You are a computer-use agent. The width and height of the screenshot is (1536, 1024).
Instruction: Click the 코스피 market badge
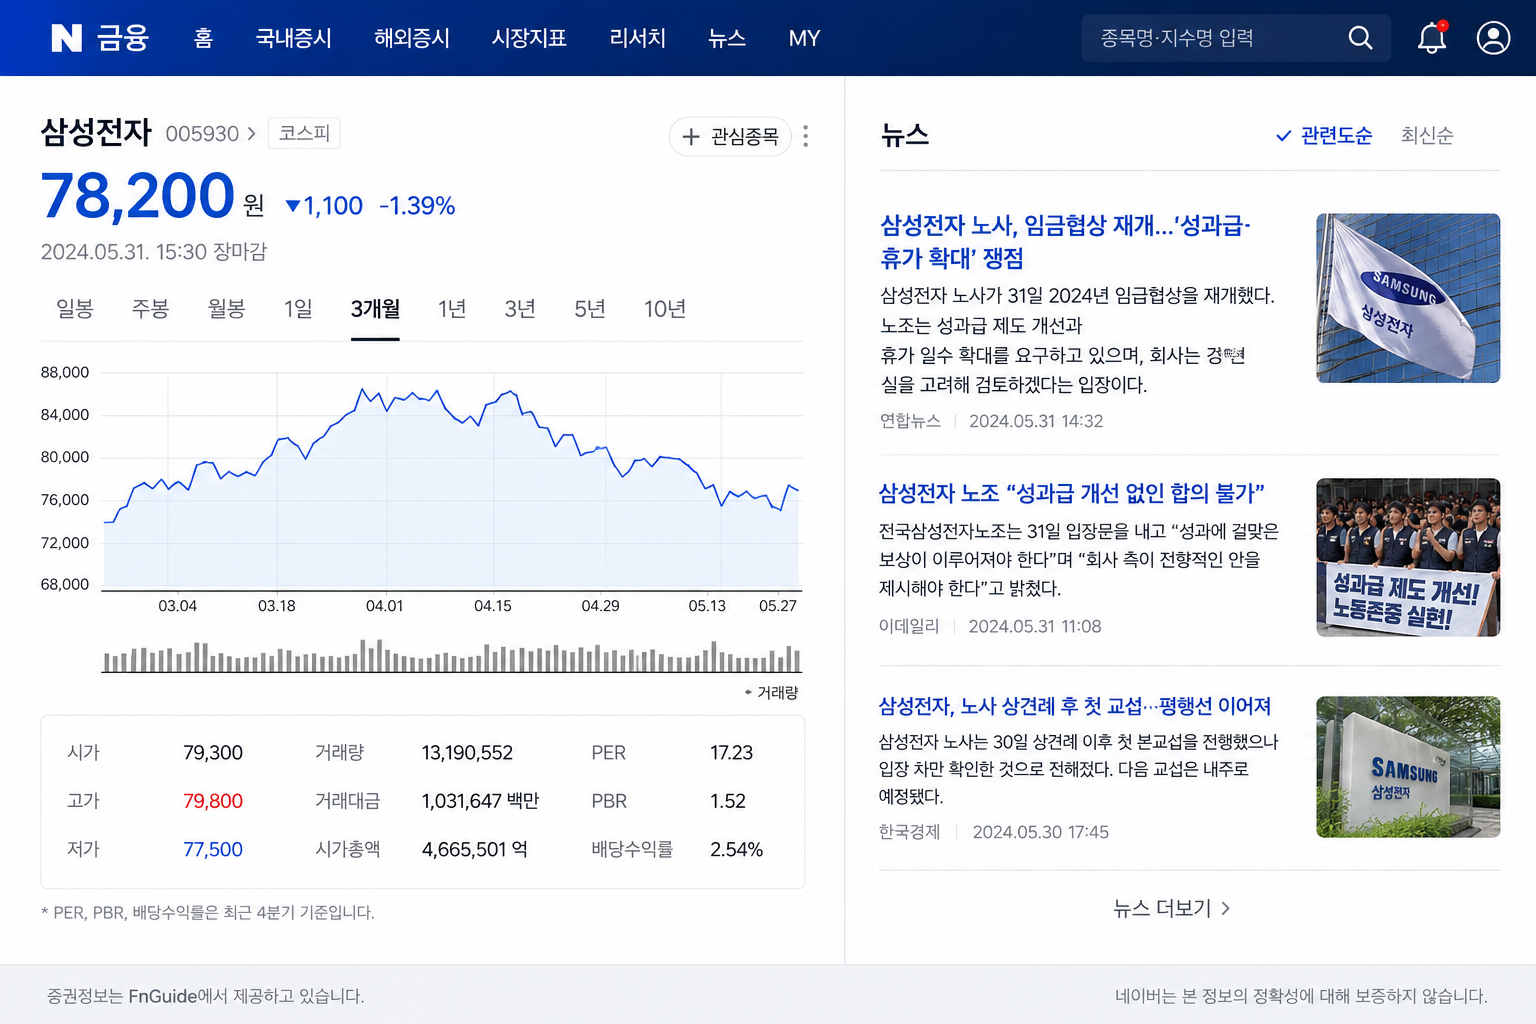tap(304, 133)
